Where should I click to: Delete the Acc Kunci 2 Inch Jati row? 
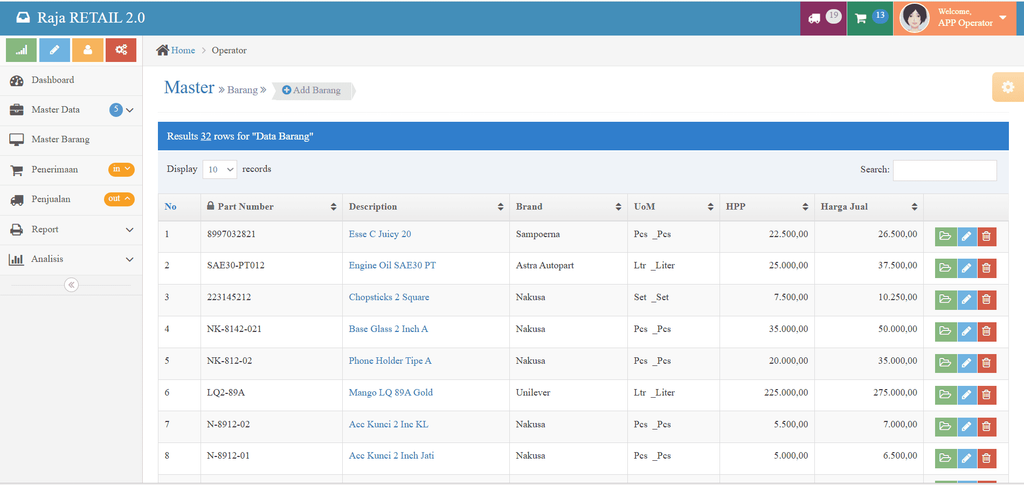[987, 458]
